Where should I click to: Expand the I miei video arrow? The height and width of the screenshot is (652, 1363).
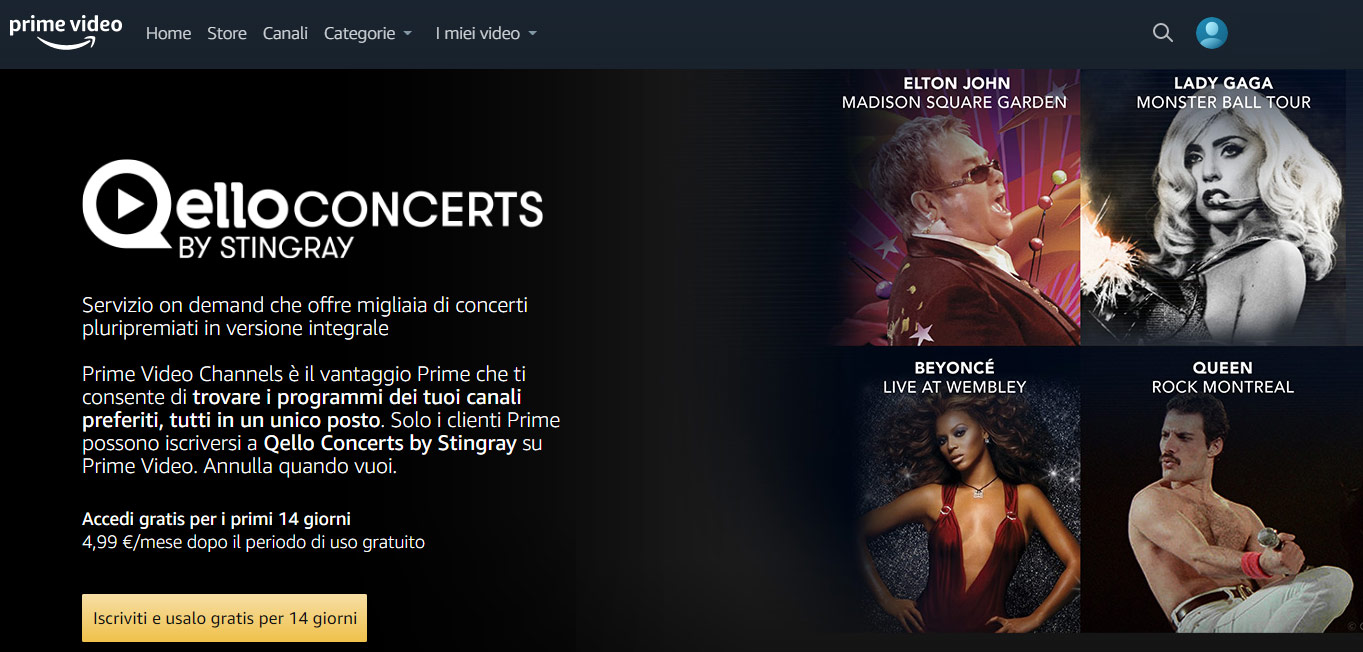click(532, 34)
